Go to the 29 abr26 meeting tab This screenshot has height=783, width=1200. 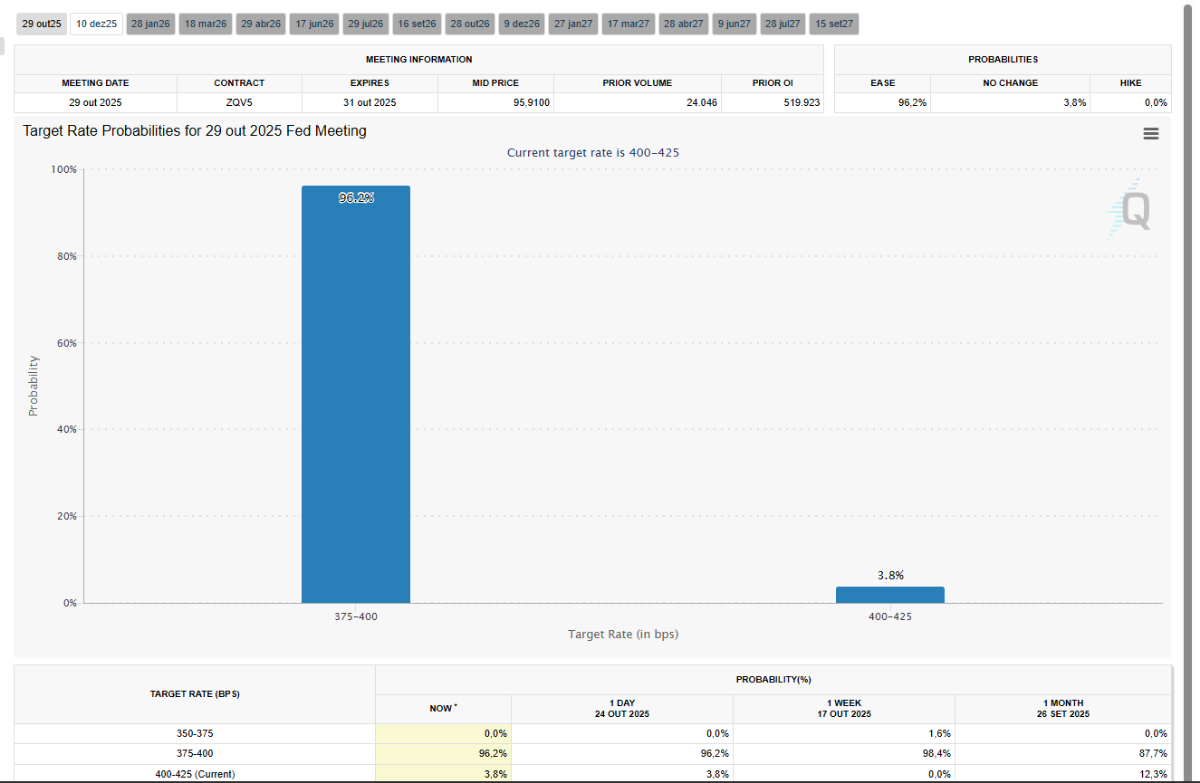(x=261, y=24)
